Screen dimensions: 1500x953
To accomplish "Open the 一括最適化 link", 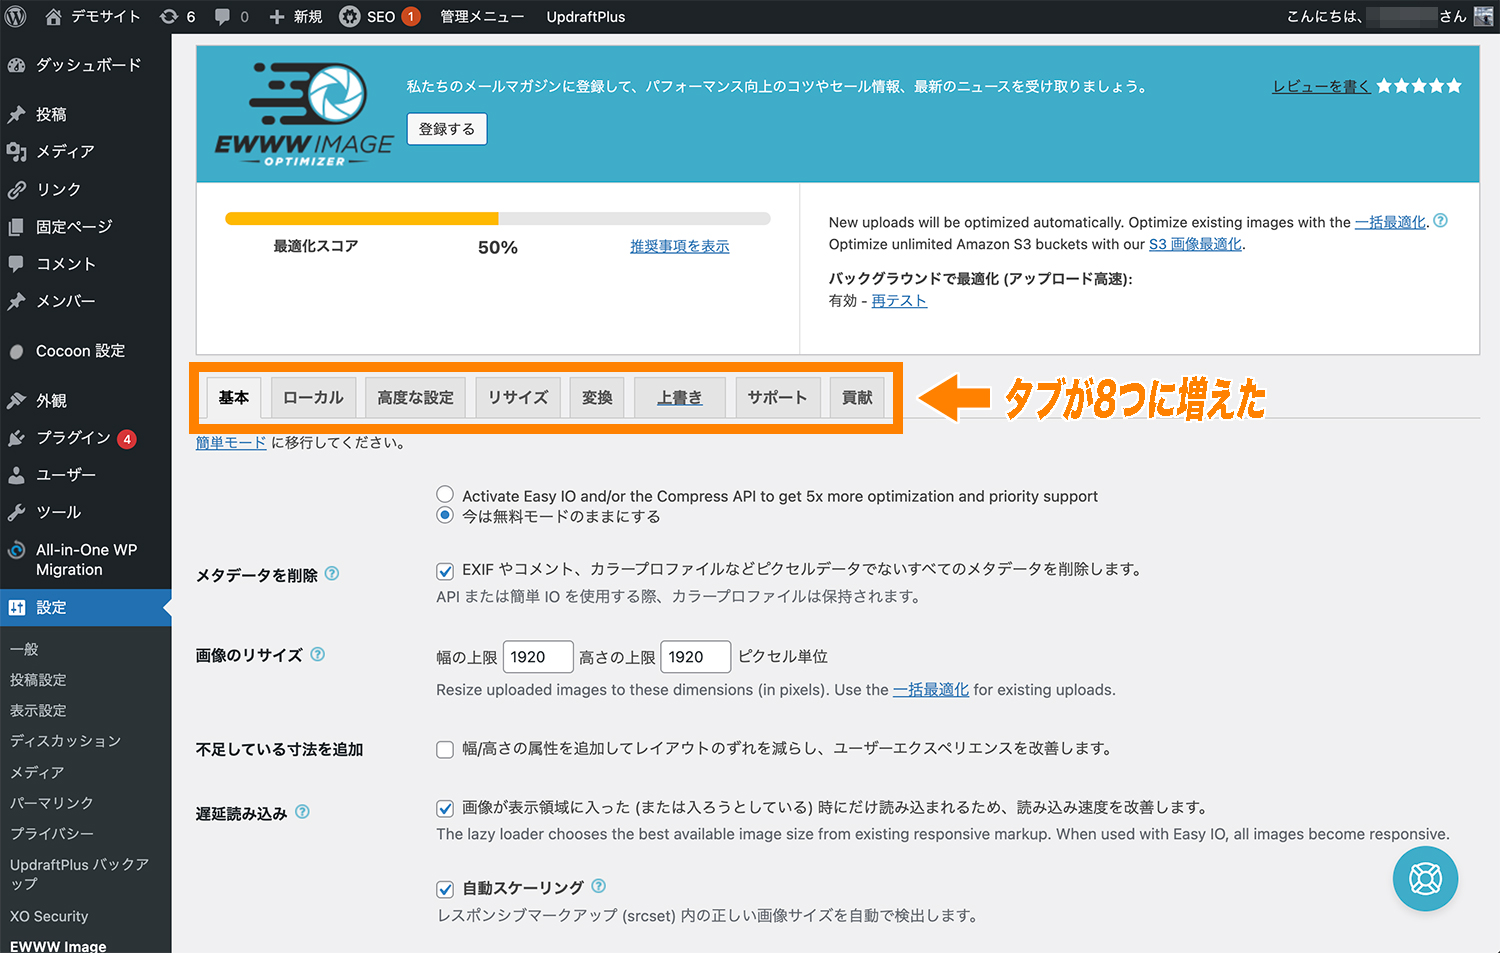I will point(1390,222).
